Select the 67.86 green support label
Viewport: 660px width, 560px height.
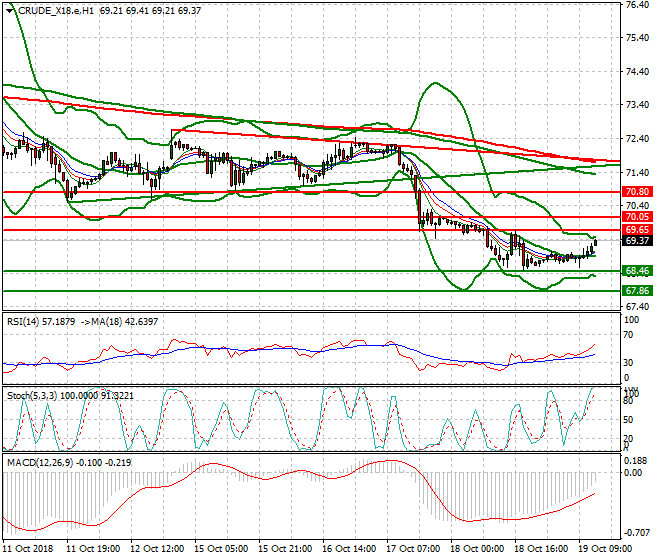coord(637,291)
